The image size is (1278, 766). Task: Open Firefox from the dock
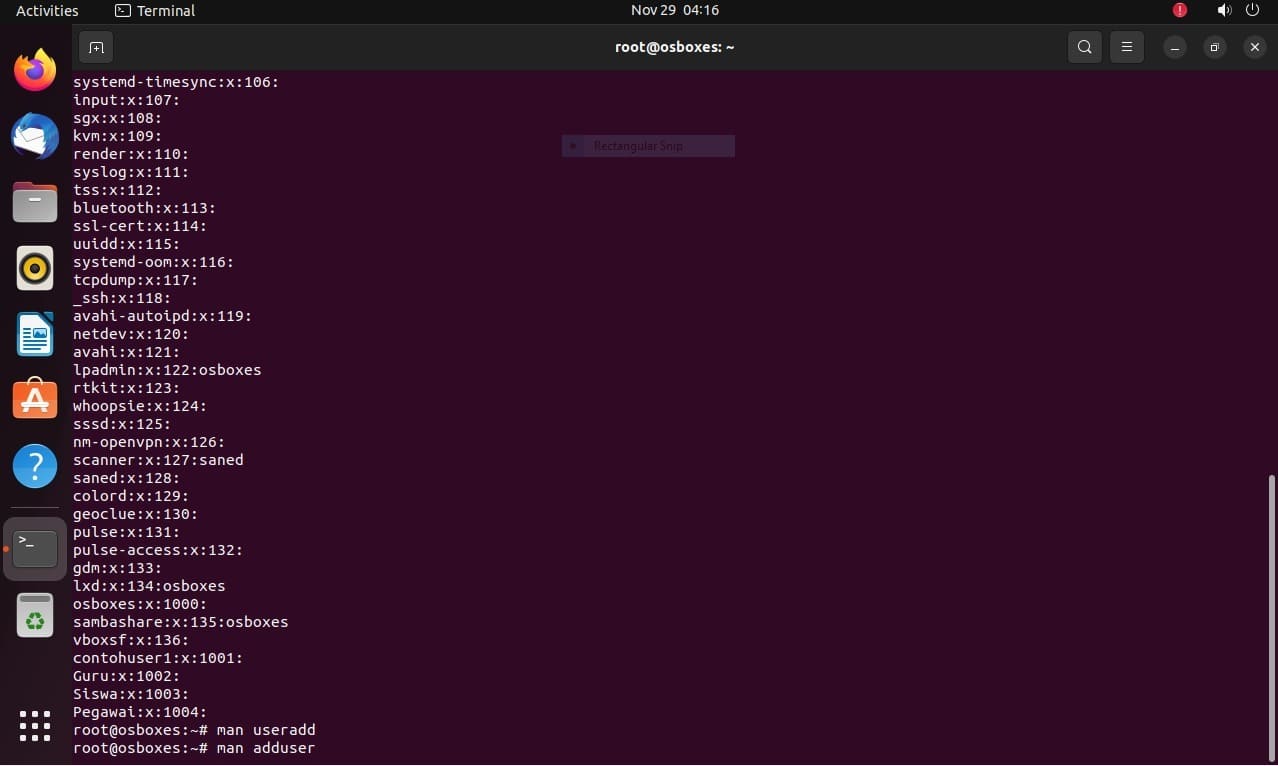click(x=35, y=70)
